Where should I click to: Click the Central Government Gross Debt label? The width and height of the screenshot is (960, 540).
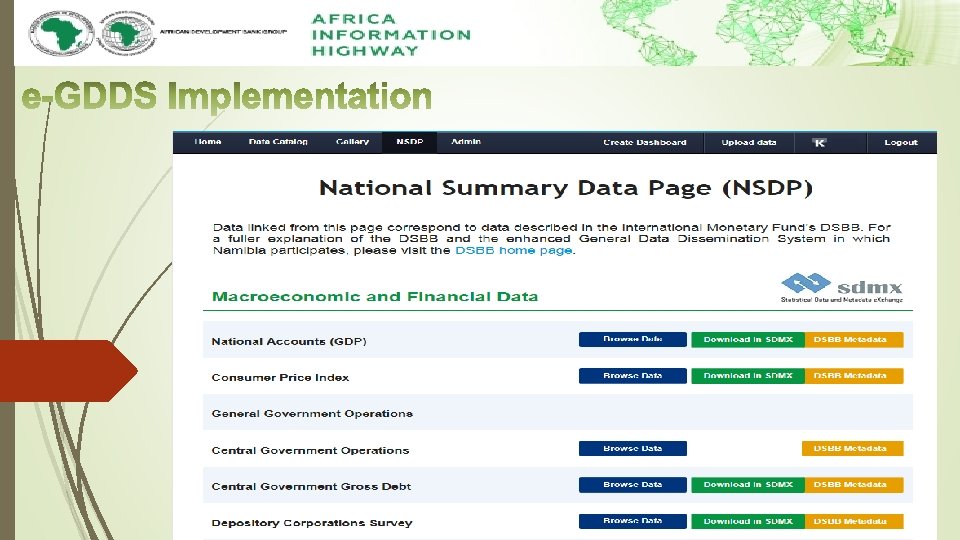tap(311, 487)
